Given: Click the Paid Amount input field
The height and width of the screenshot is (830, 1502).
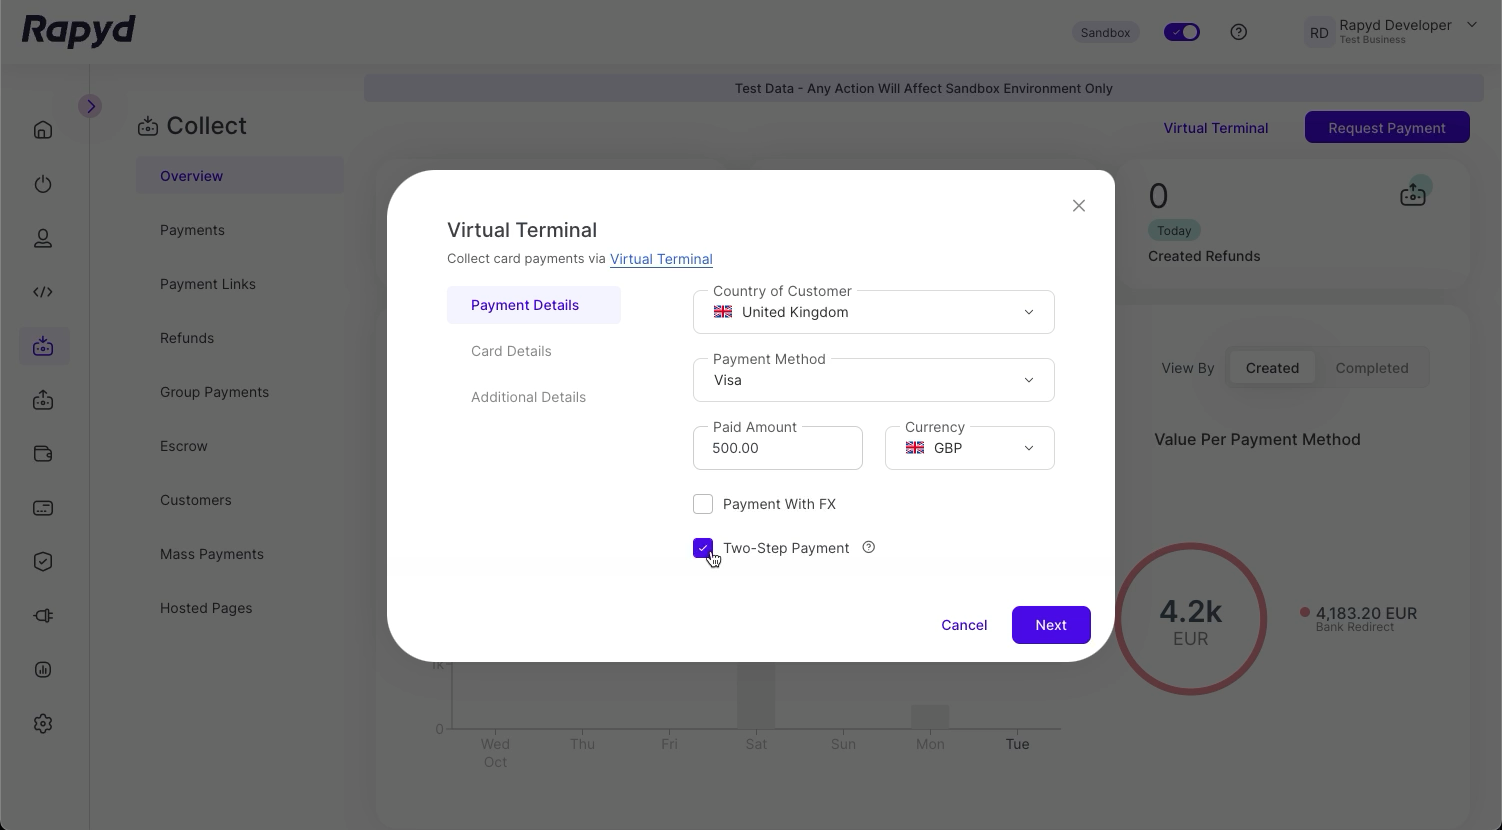Looking at the screenshot, I should pos(777,448).
